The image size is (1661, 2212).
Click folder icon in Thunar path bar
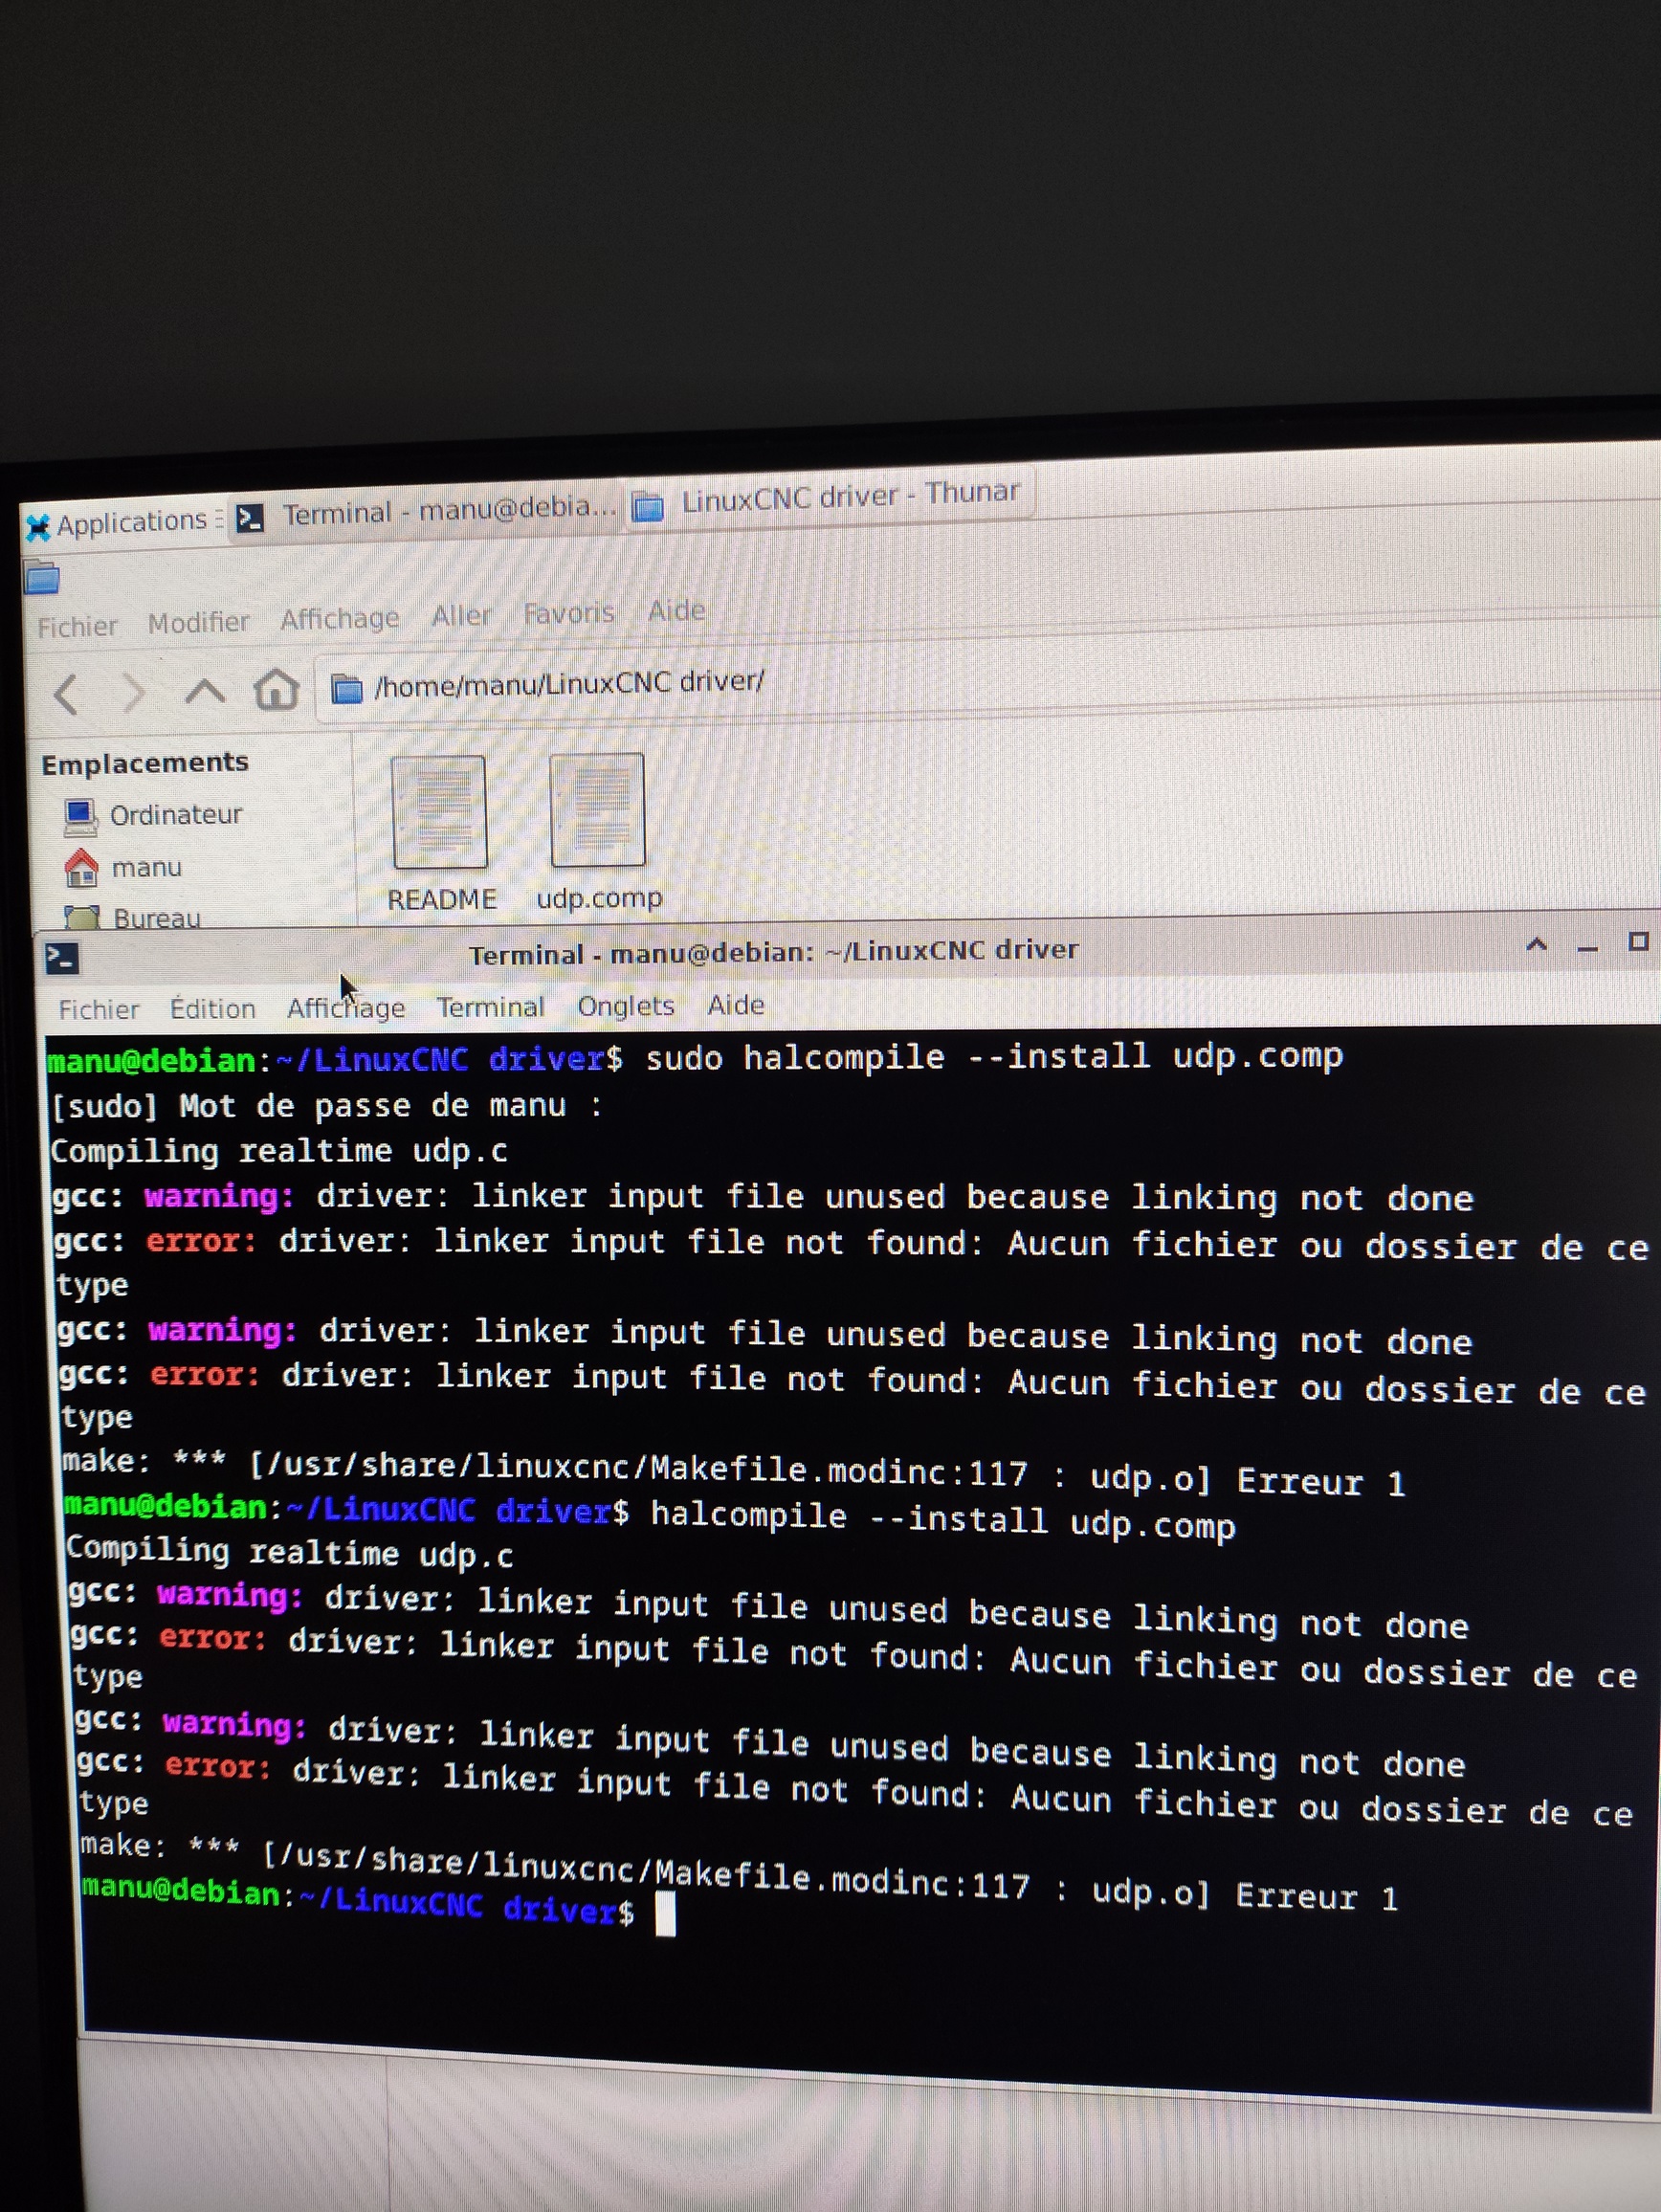346,688
